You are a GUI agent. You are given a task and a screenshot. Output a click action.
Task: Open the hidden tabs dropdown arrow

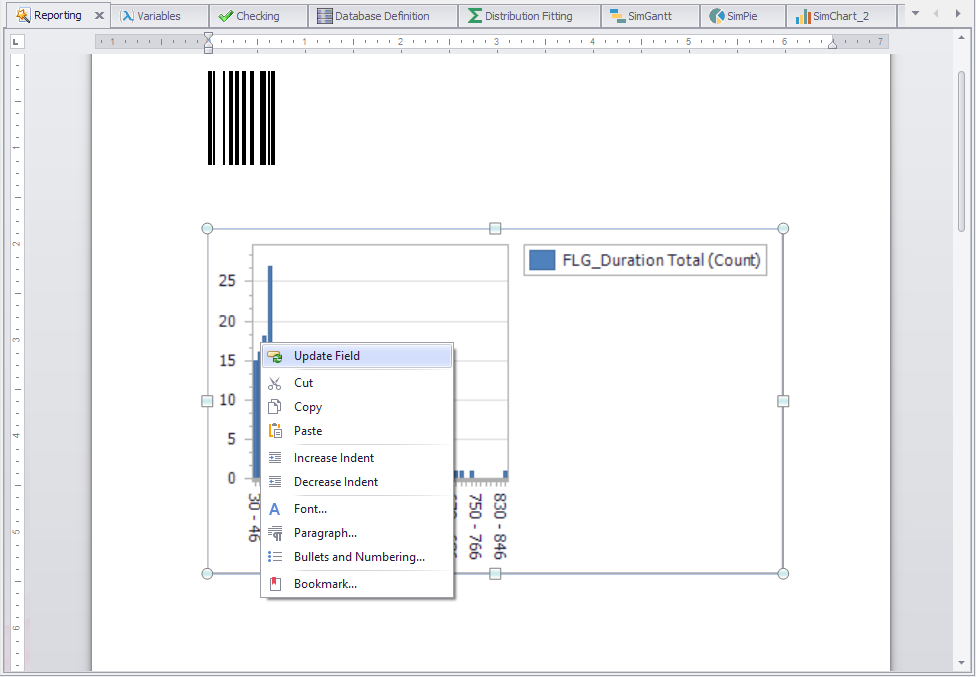tap(914, 15)
